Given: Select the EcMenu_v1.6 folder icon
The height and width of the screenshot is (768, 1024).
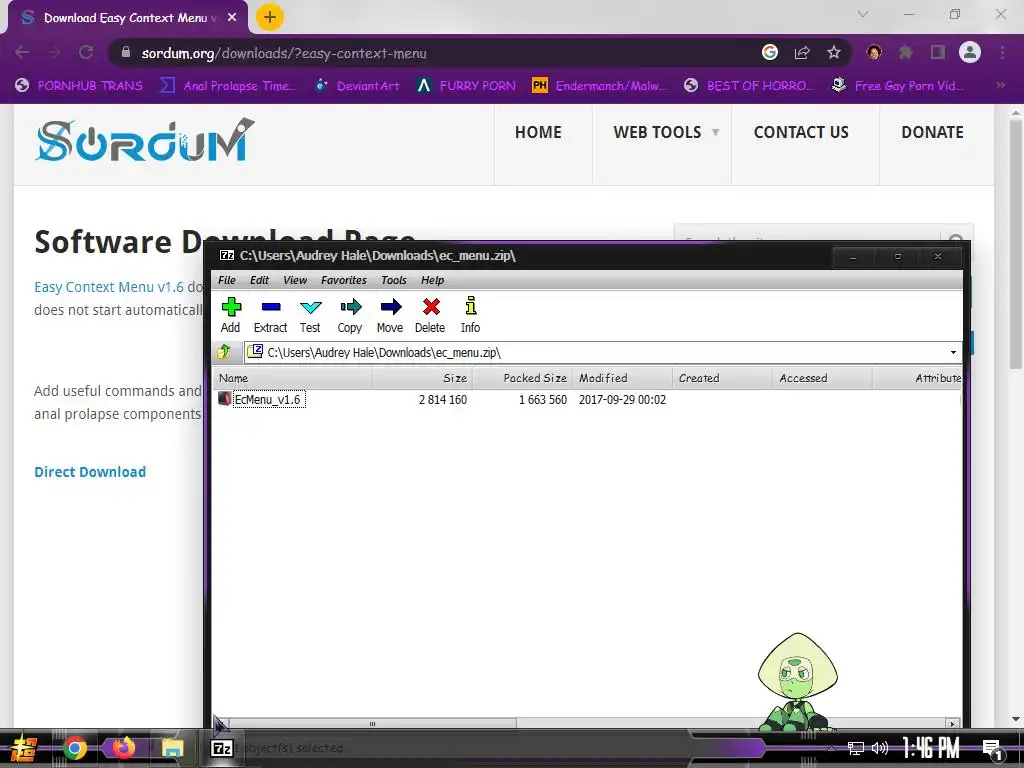Looking at the screenshot, I should click(x=225, y=399).
